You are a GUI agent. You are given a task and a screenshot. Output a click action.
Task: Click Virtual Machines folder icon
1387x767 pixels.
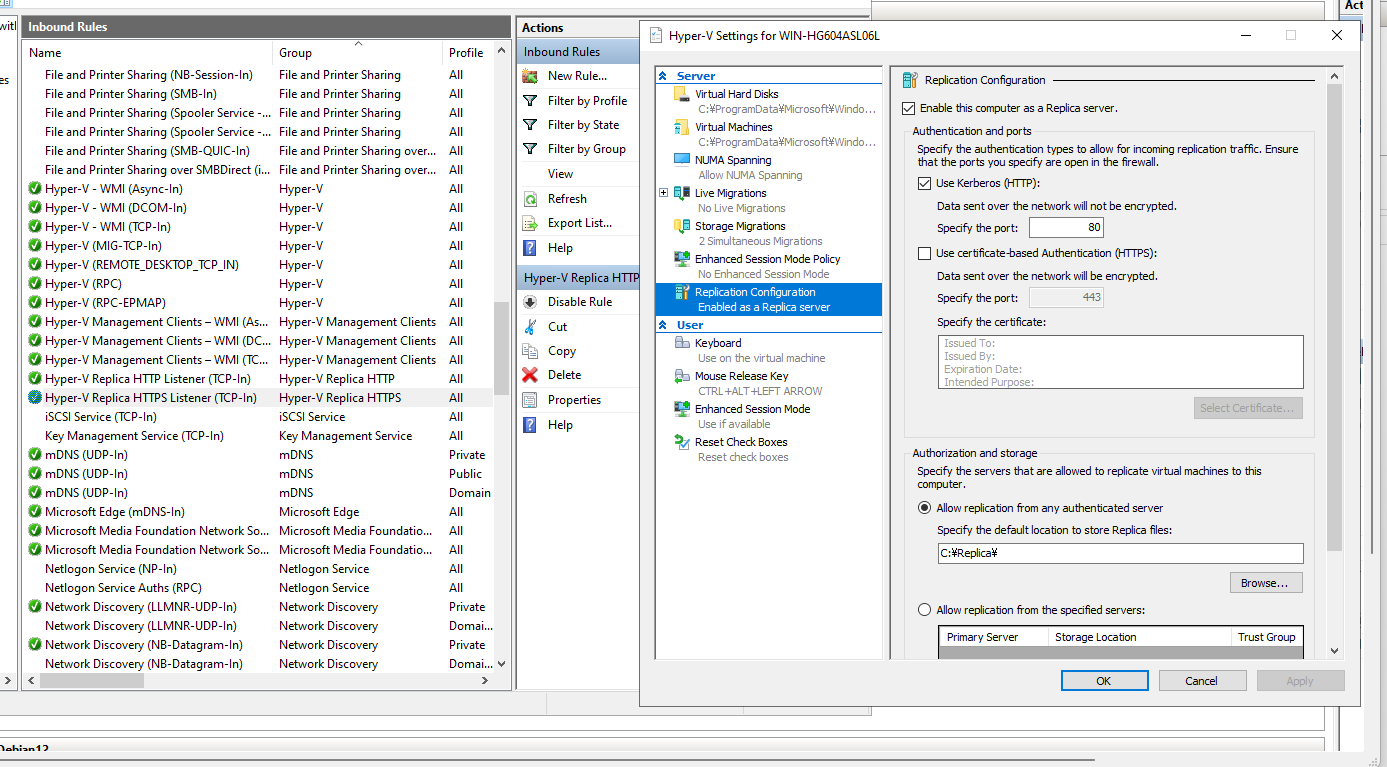682,127
